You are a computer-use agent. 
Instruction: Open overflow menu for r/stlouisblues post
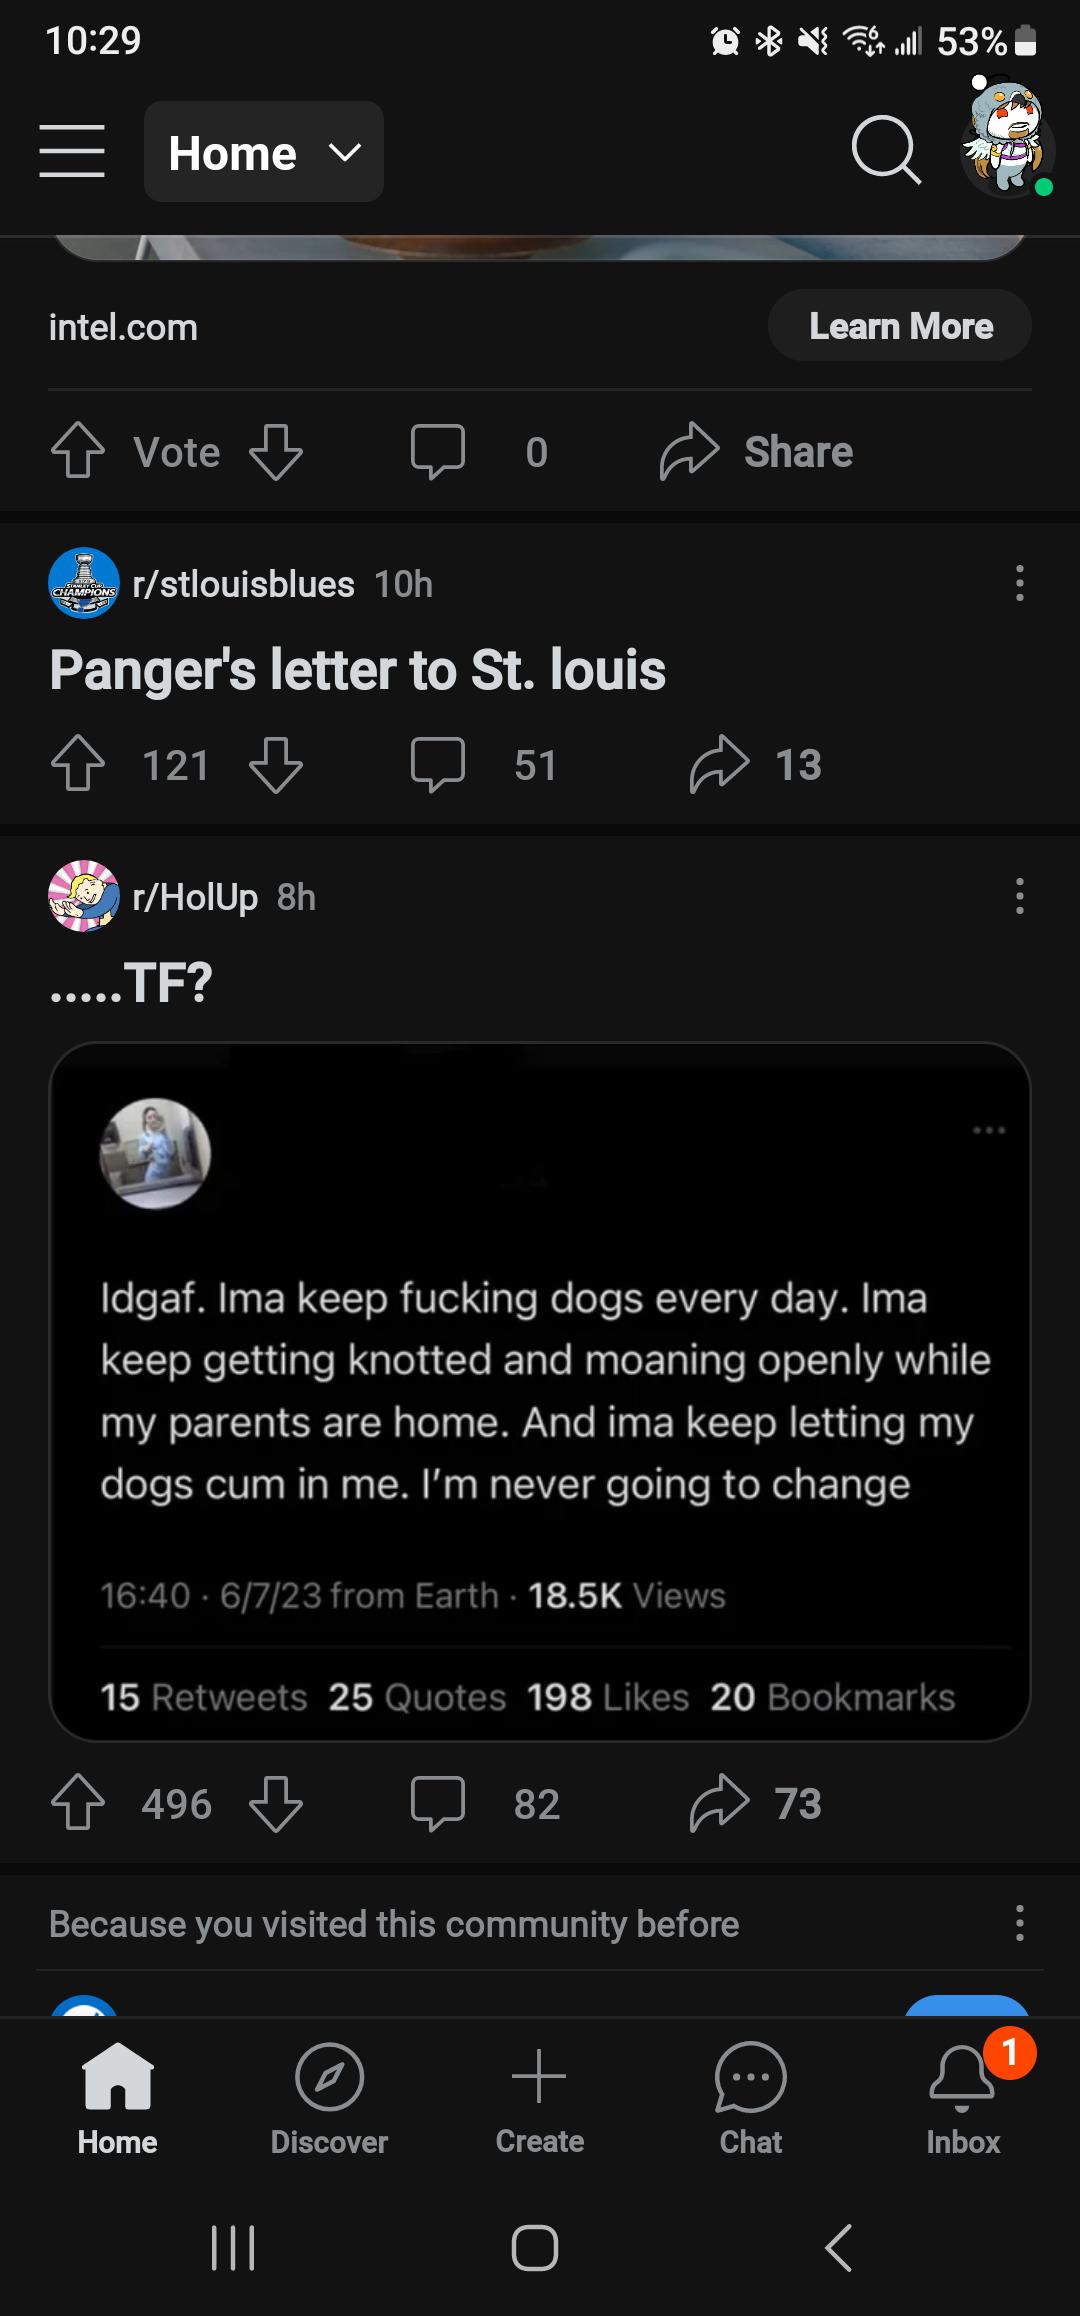coord(1019,583)
